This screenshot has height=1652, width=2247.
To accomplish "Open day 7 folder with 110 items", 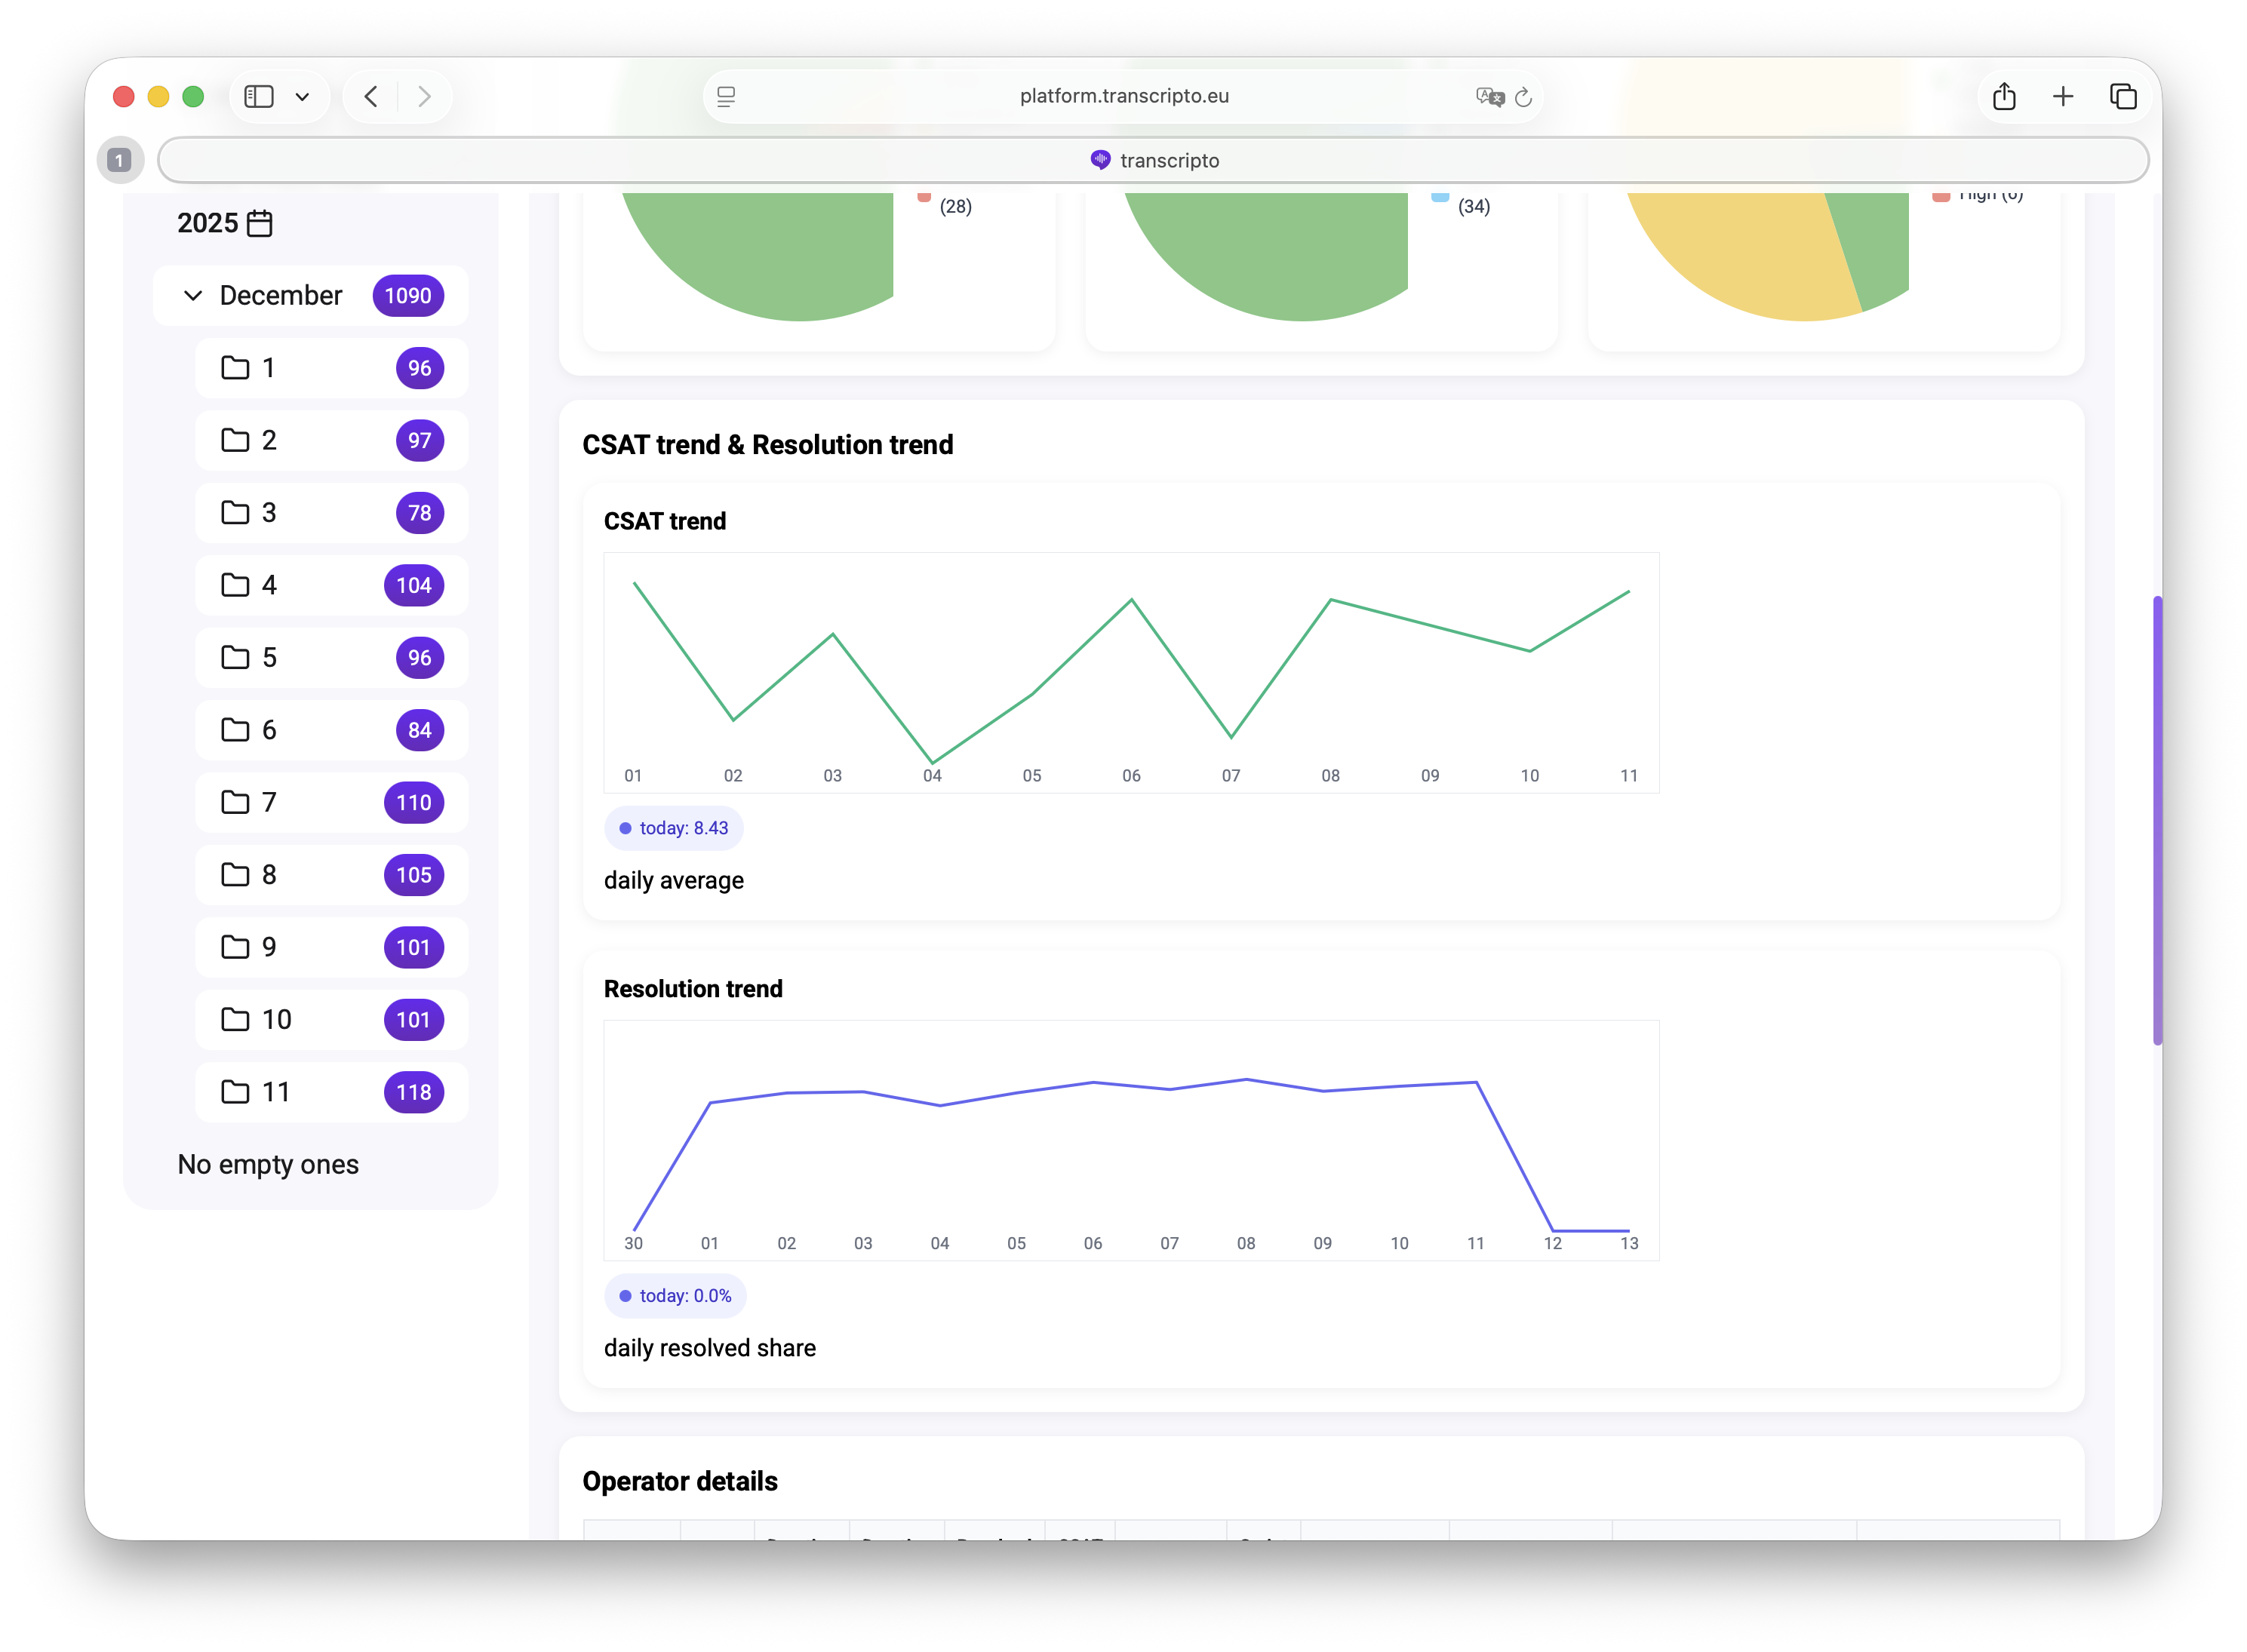I will [x=331, y=802].
